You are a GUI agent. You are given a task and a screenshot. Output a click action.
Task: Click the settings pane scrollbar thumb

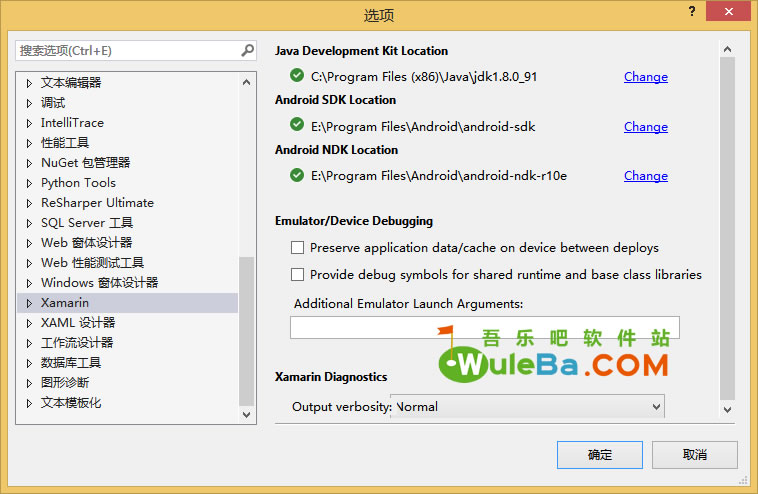[727, 229]
